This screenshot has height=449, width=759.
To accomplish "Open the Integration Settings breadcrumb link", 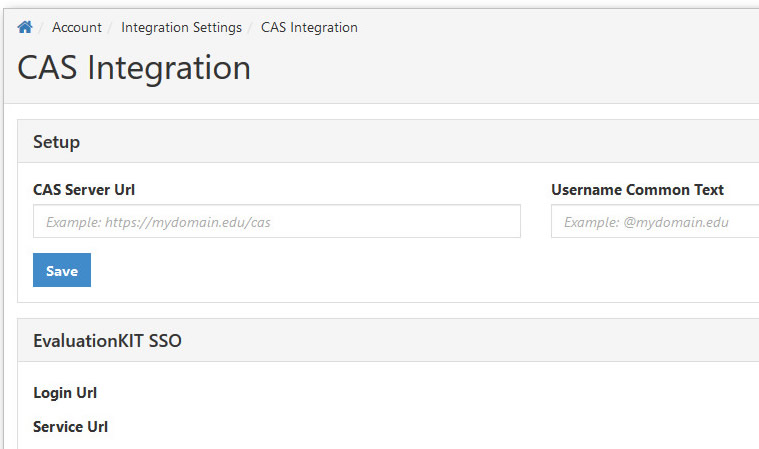I will (x=182, y=28).
